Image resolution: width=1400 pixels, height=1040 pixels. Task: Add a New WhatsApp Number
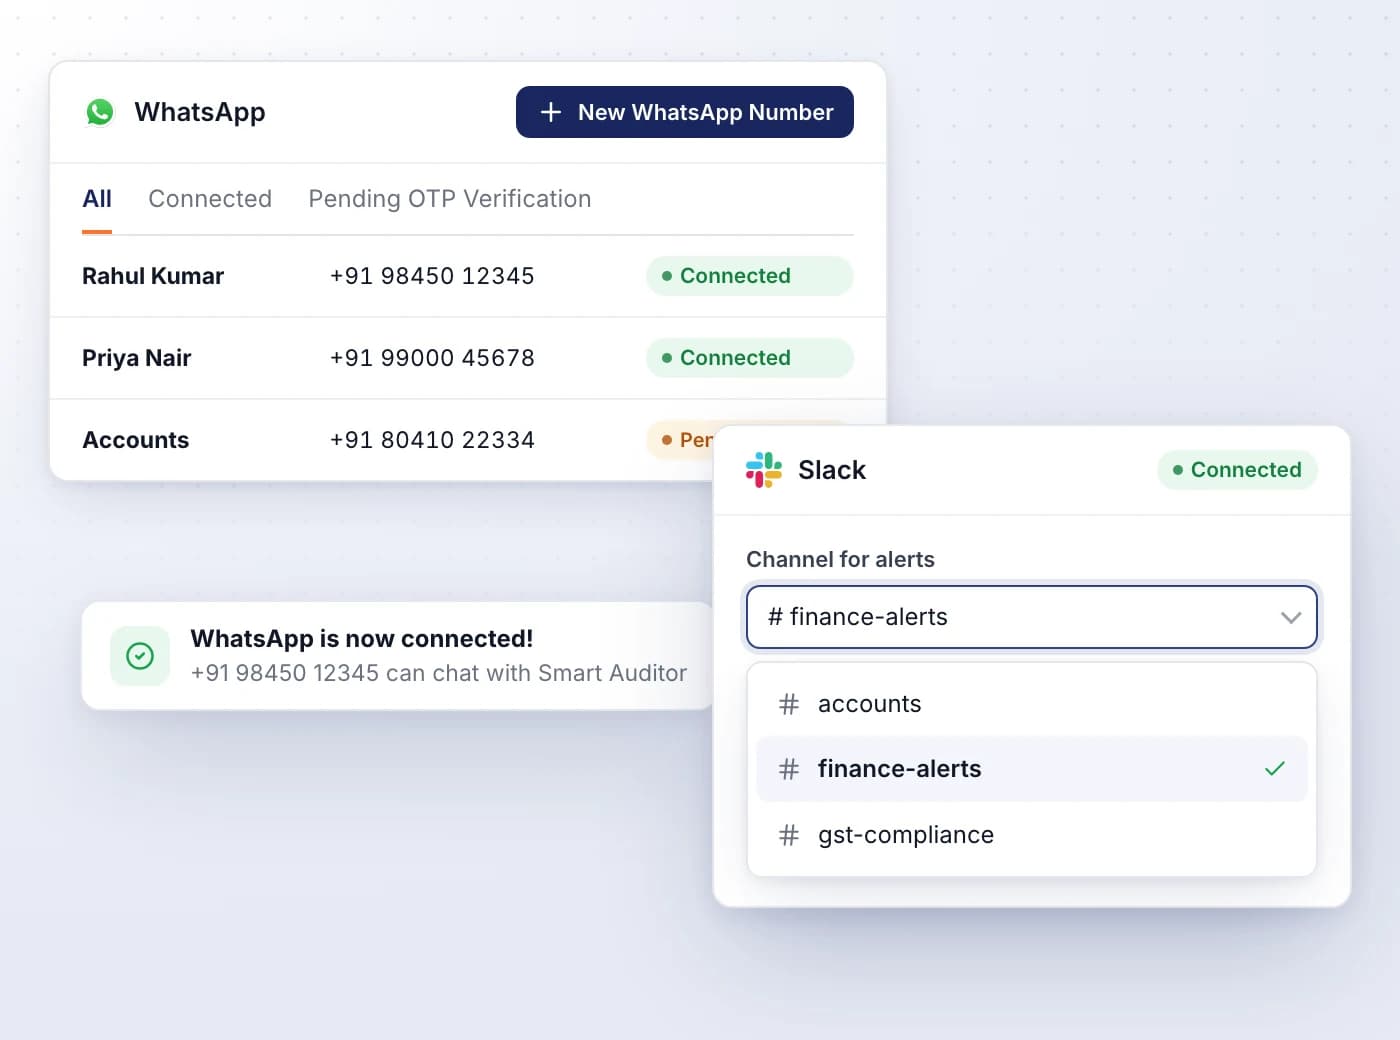[x=685, y=112]
